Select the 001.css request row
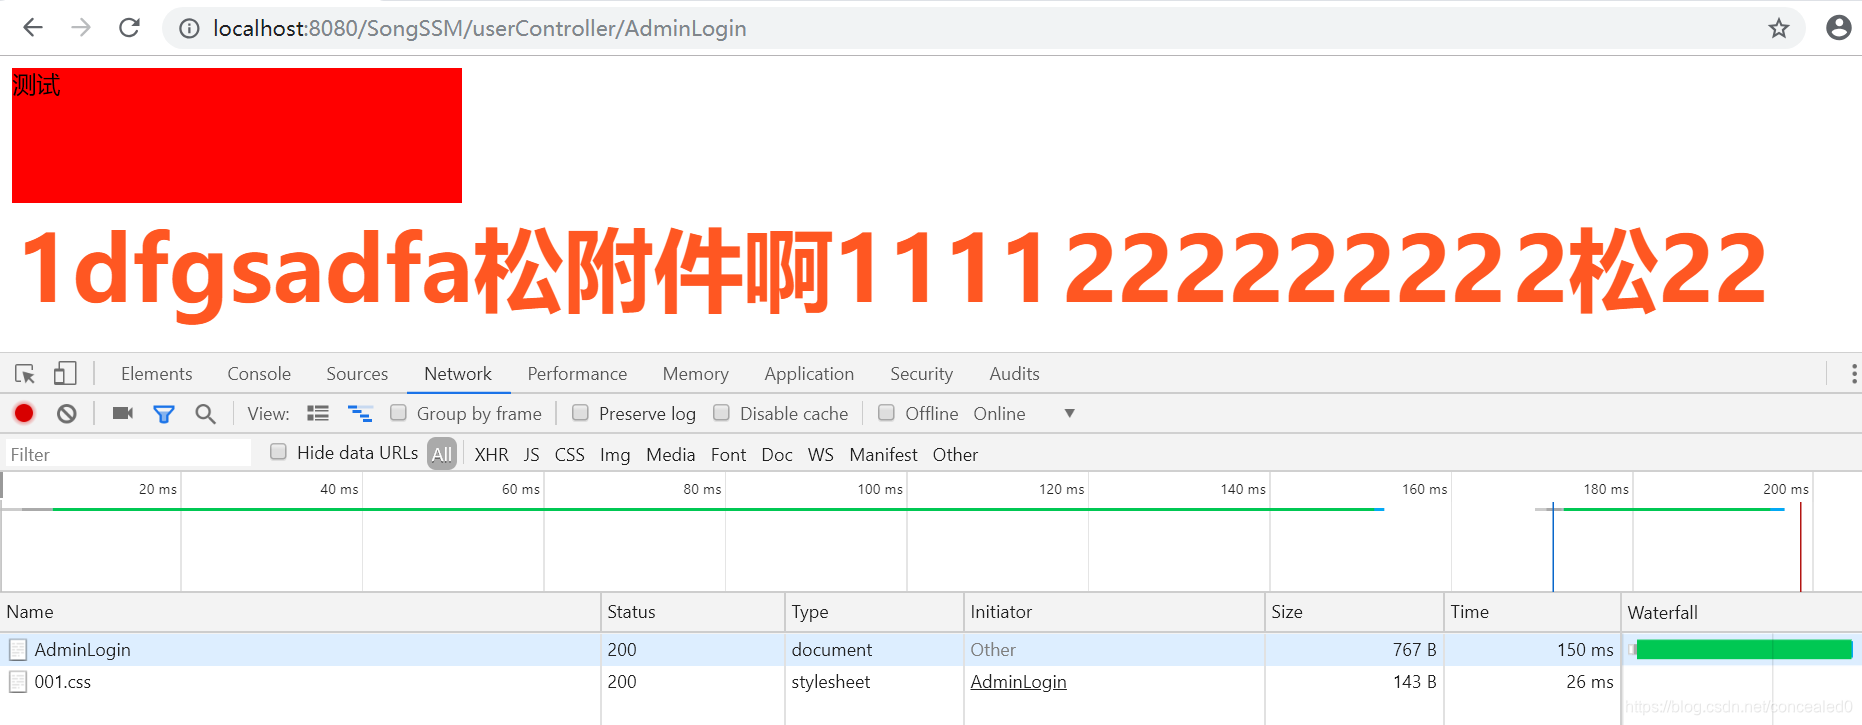Viewport: 1862px width, 725px height. click(931, 682)
